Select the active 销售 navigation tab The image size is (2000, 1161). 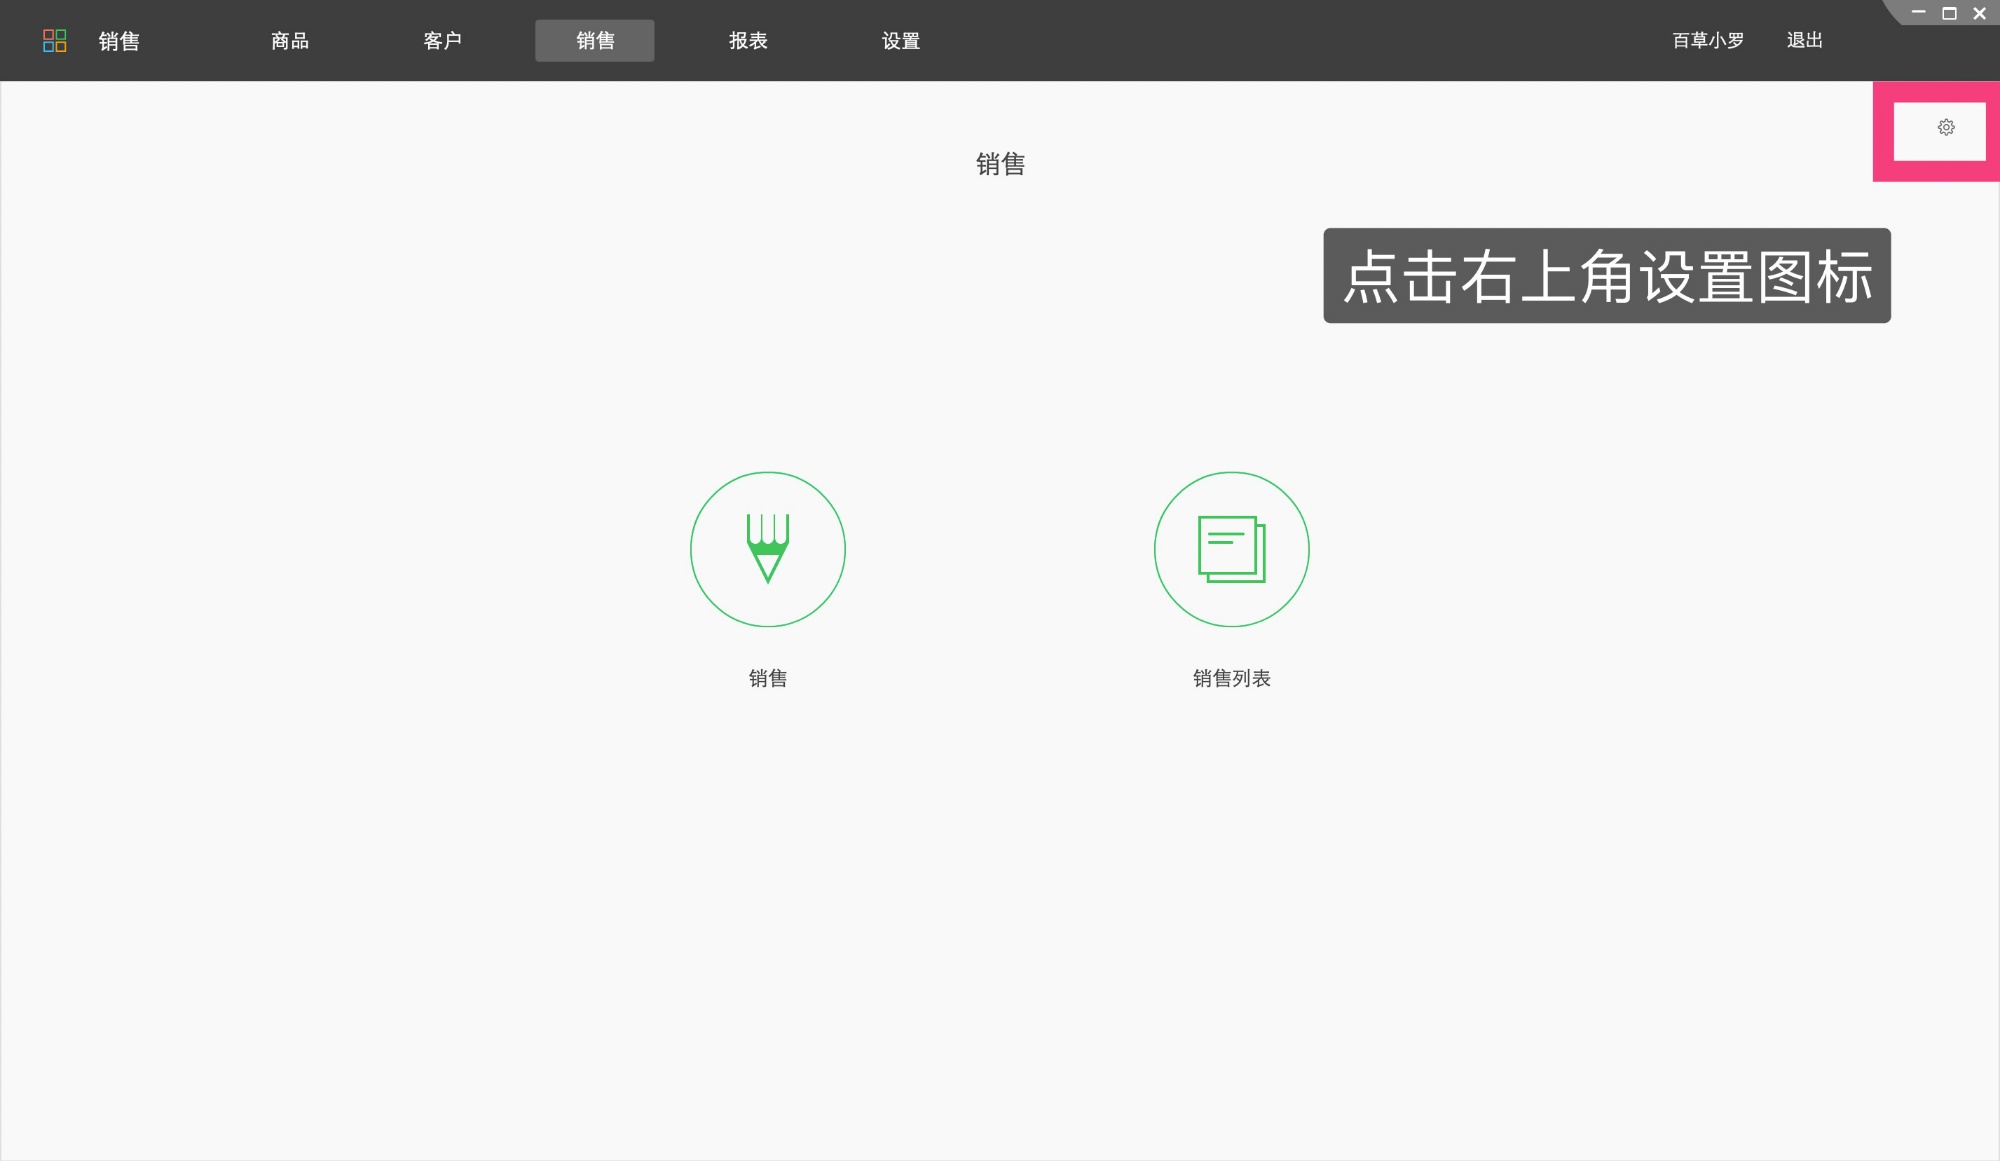click(594, 40)
